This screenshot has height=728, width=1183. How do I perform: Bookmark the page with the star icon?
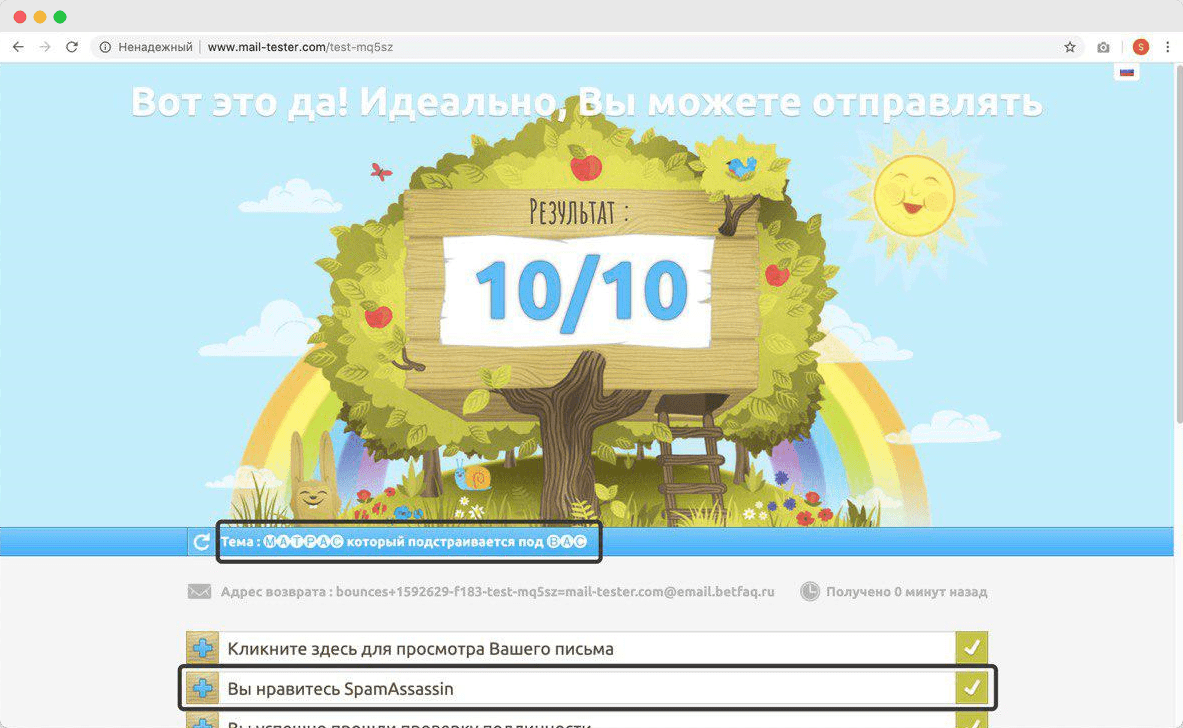1069,47
